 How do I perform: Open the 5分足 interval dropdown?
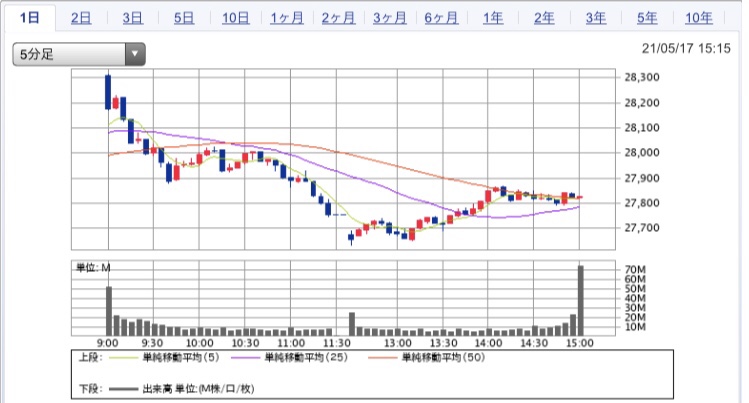coord(79,54)
